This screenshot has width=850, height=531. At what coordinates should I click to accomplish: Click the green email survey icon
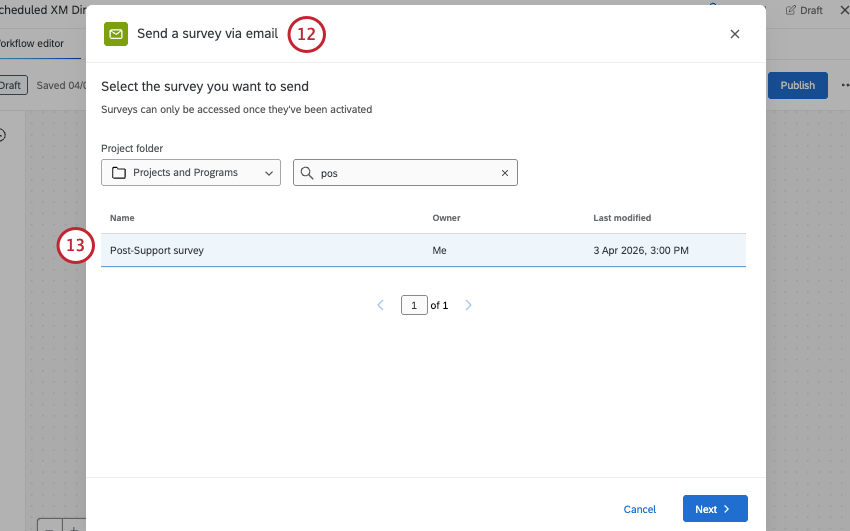(x=116, y=34)
